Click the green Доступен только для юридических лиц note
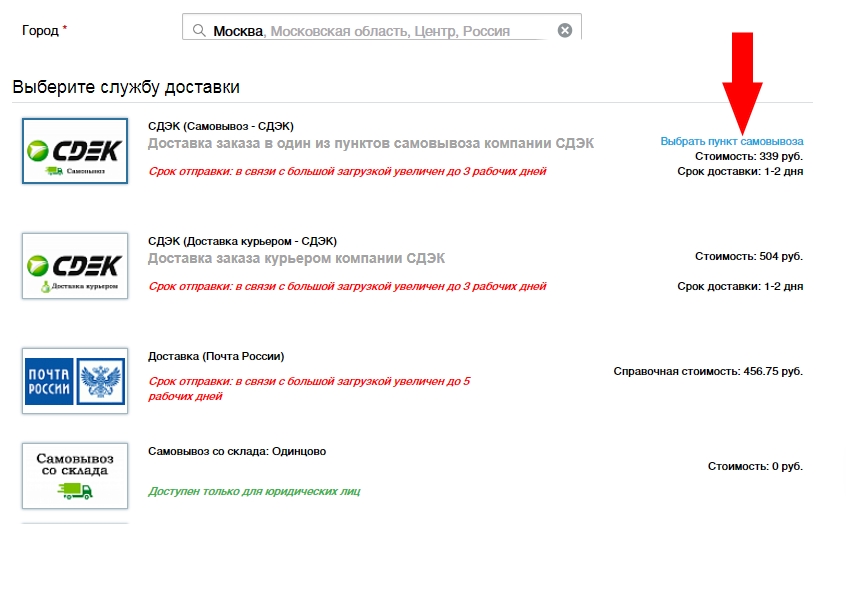Viewport: 846px width, 600px height. [x=254, y=492]
